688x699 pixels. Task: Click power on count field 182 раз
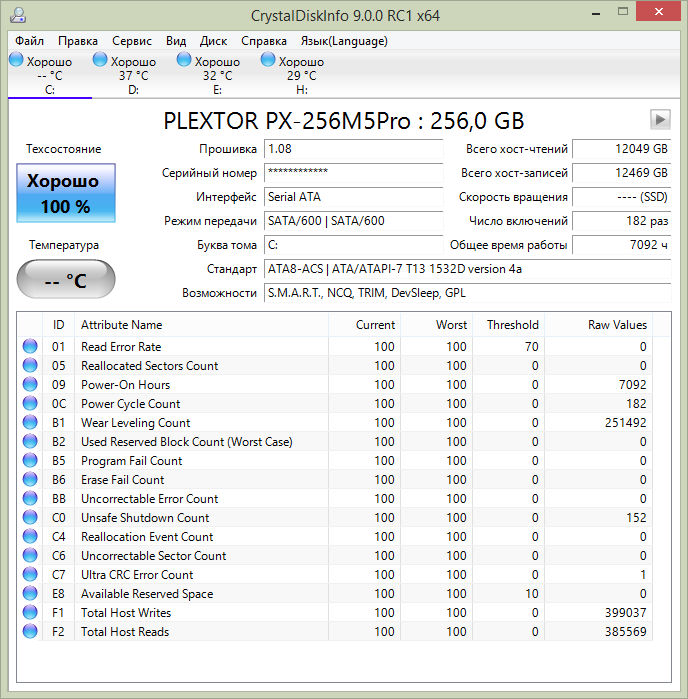click(x=622, y=221)
